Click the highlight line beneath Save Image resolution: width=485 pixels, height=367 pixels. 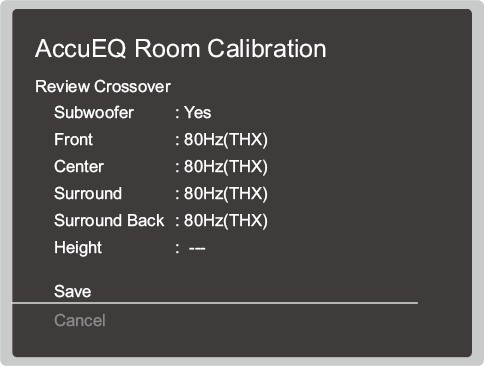click(x=215, y=303)
